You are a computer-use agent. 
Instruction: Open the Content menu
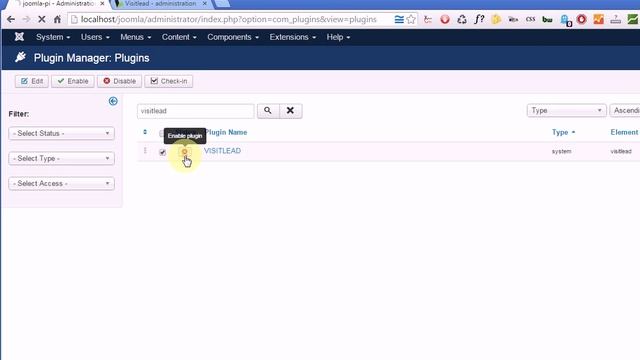(x=179, y=37)
